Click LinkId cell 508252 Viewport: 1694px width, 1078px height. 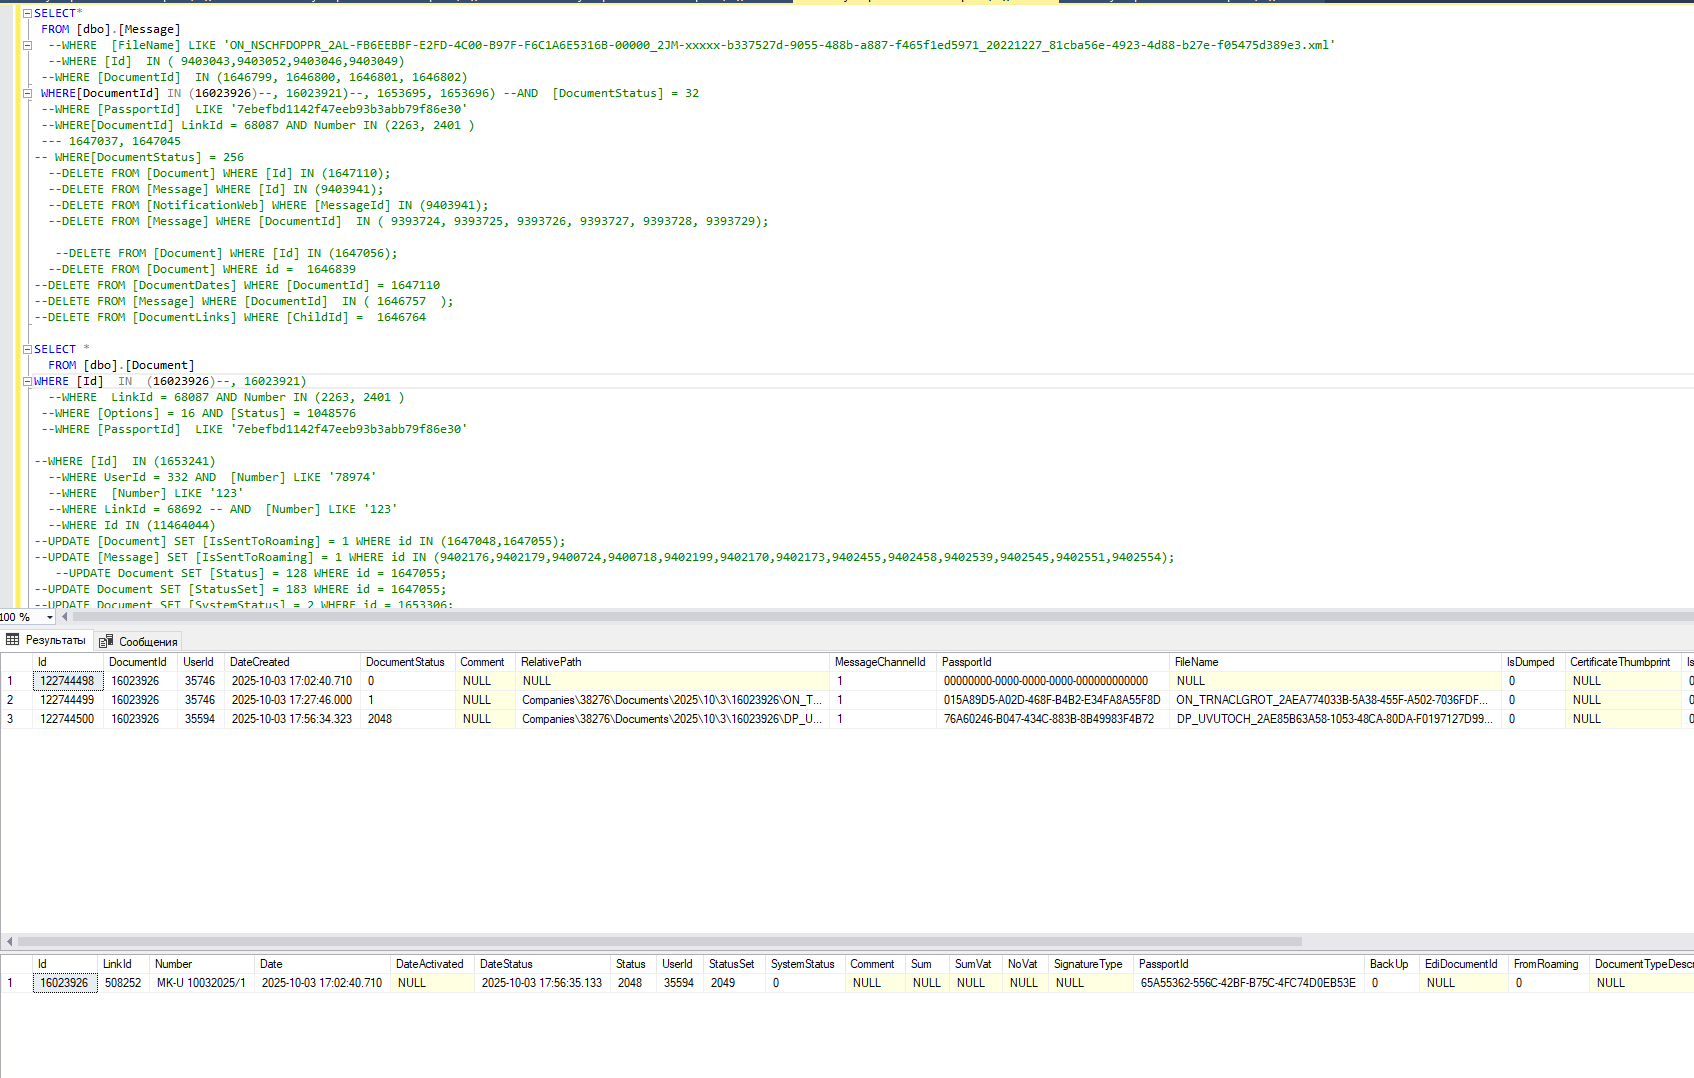(124, 983)
